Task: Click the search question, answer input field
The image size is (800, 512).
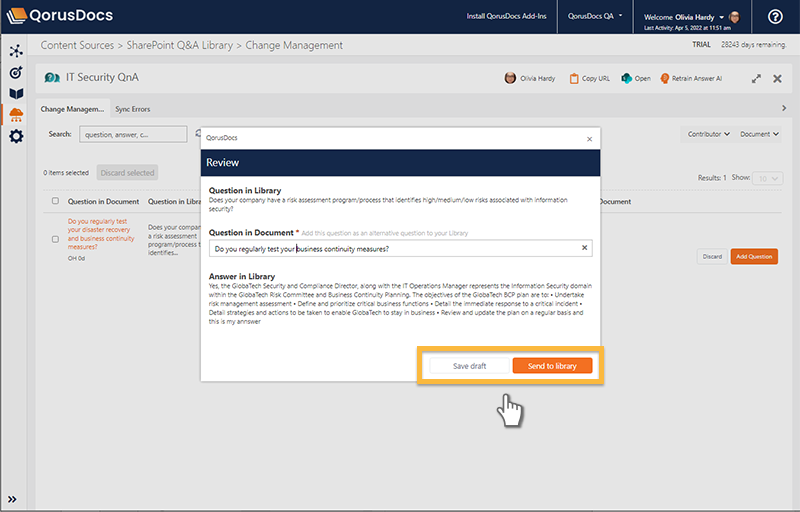Action: coord(133,135)
